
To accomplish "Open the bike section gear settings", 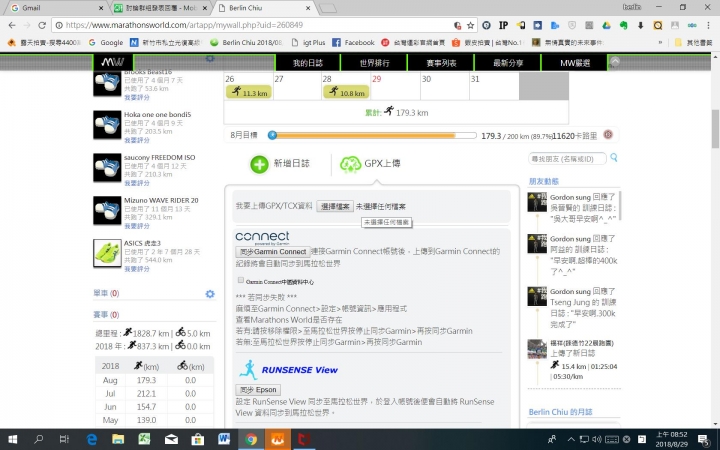I will point(210,294).
